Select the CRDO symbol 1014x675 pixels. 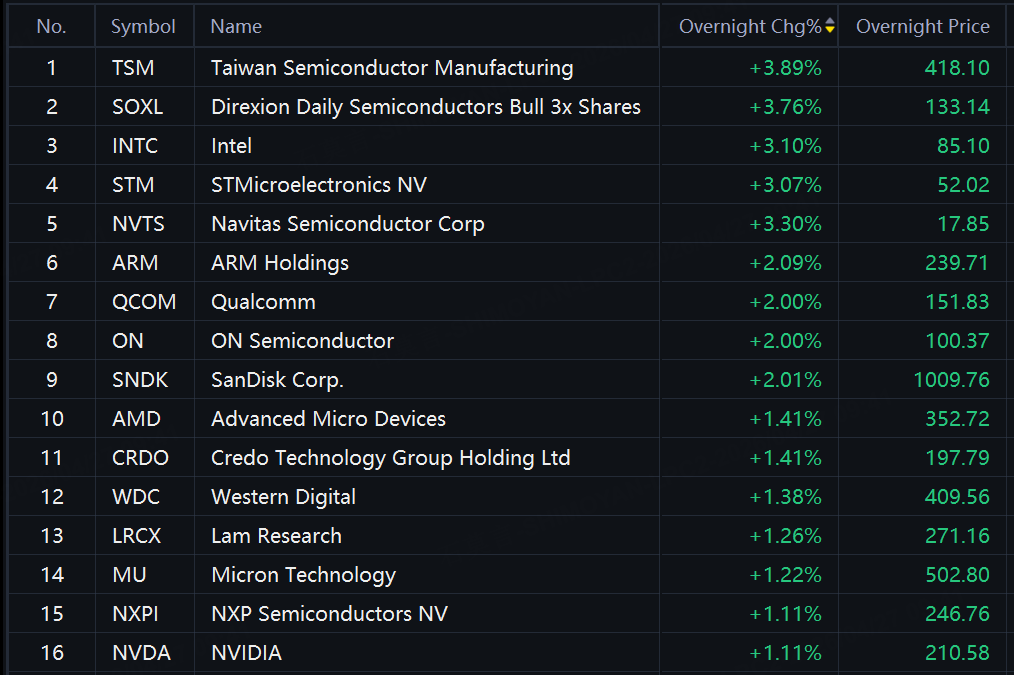tap(140, 458)
